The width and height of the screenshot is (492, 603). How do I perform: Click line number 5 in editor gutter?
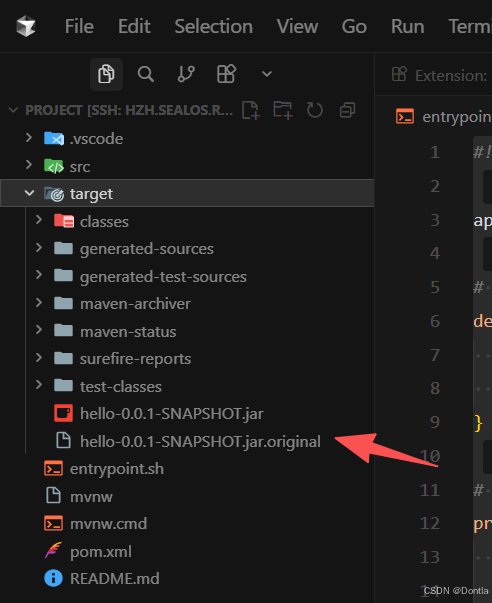pos(435,287)
